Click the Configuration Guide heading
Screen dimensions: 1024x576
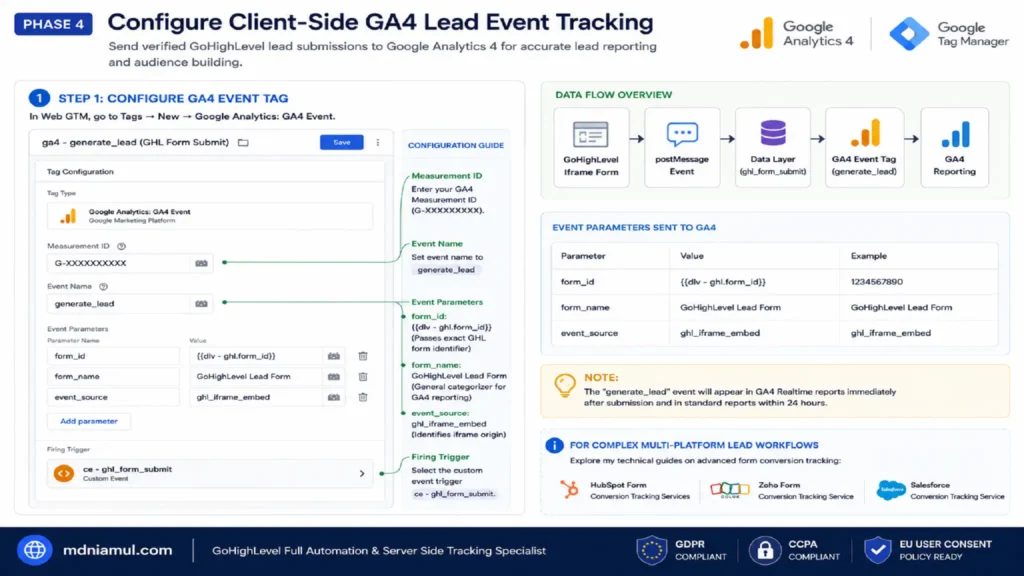[456, 145]
